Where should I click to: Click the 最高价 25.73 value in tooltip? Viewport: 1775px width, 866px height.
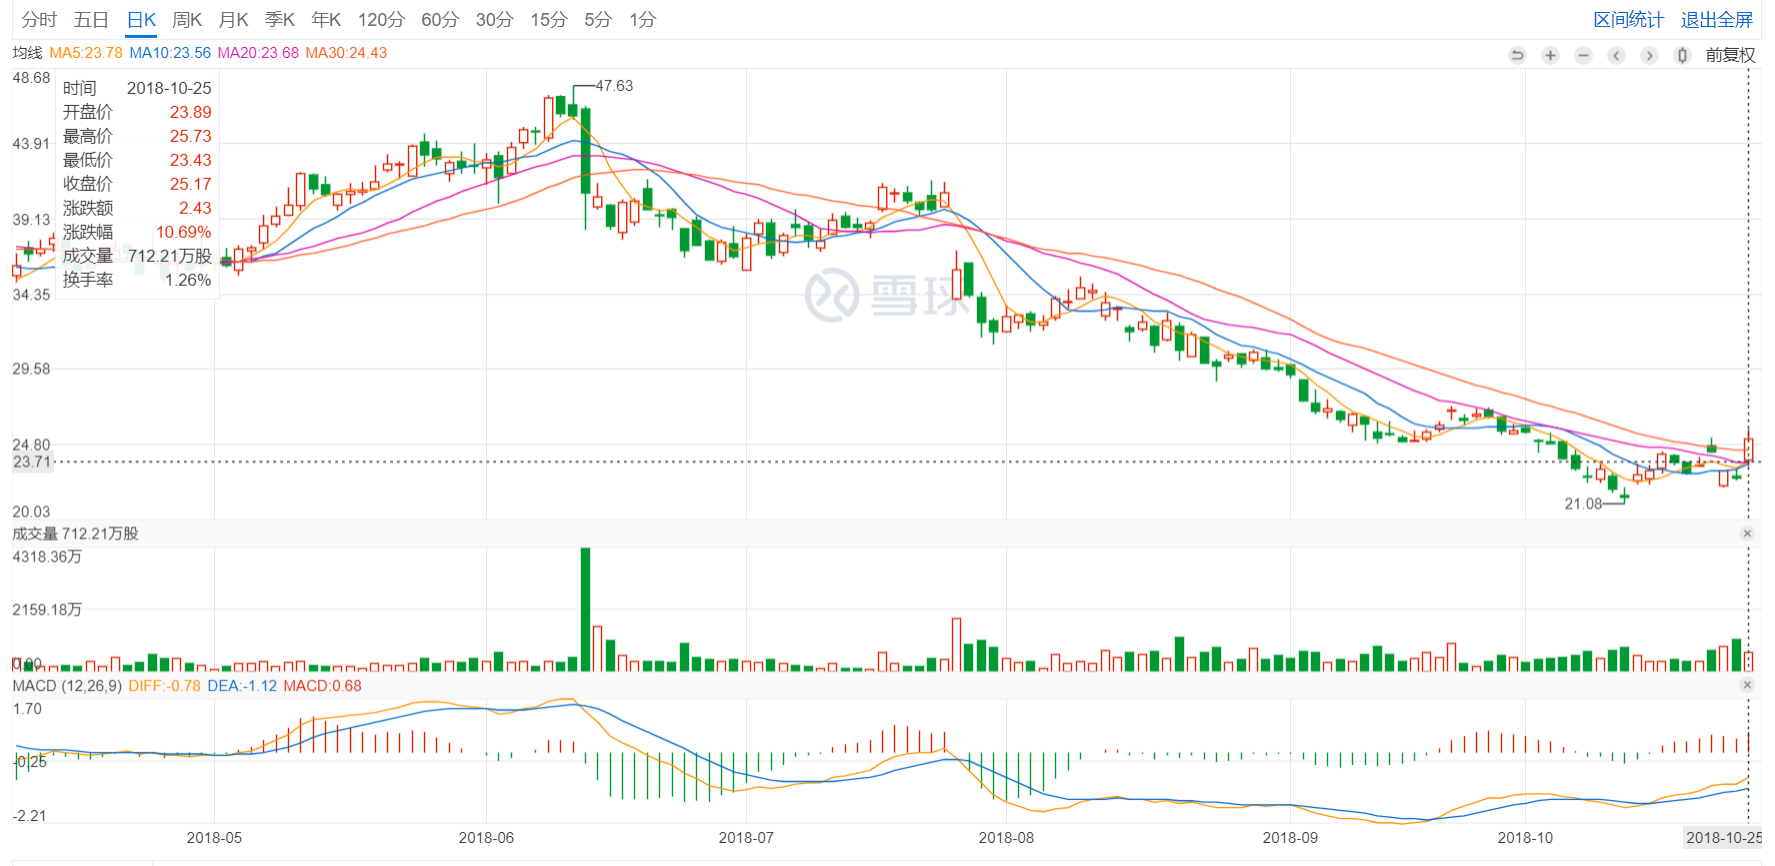point(190,136)
